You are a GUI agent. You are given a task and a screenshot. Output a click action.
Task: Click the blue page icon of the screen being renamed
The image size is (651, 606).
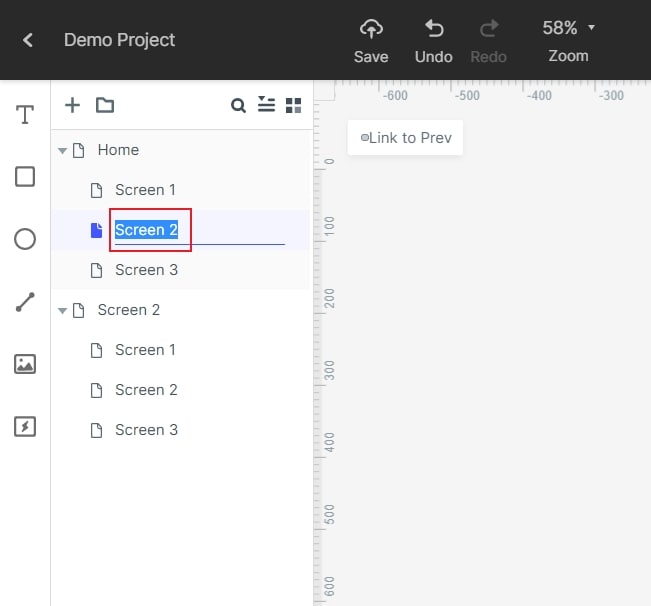(x=96, y=230)
